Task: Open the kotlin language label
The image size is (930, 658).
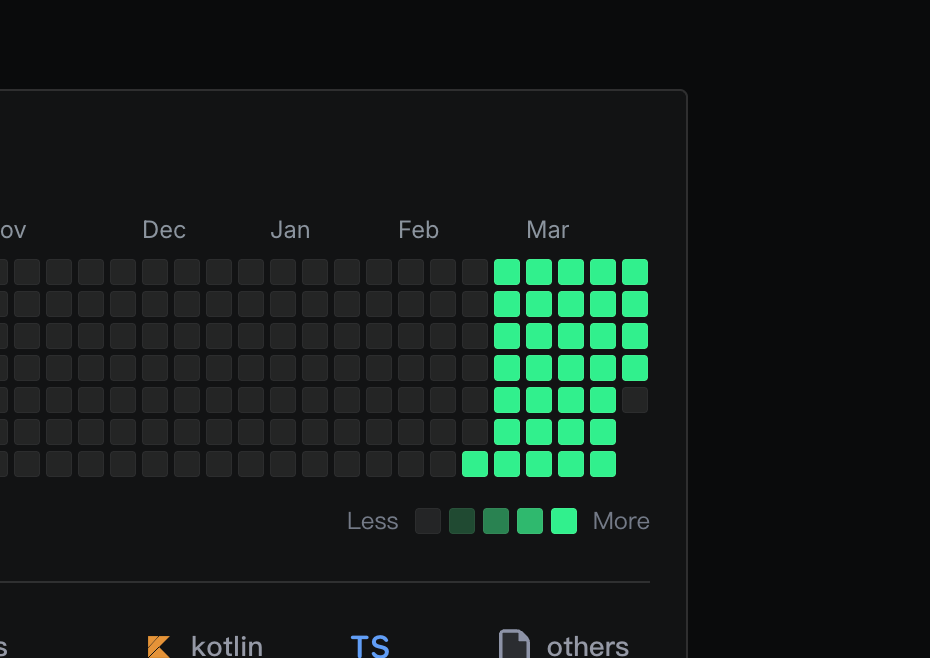Action: coord(227,646)
